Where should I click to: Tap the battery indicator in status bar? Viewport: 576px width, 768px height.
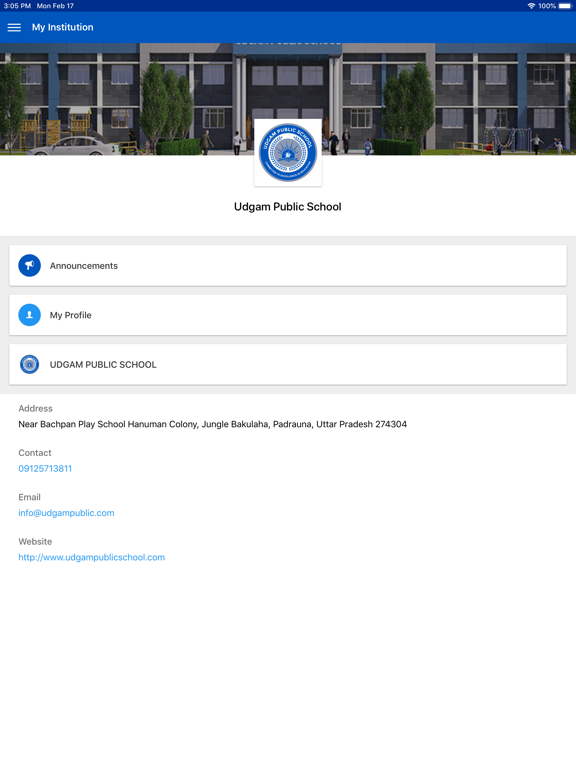pos(565,6)
